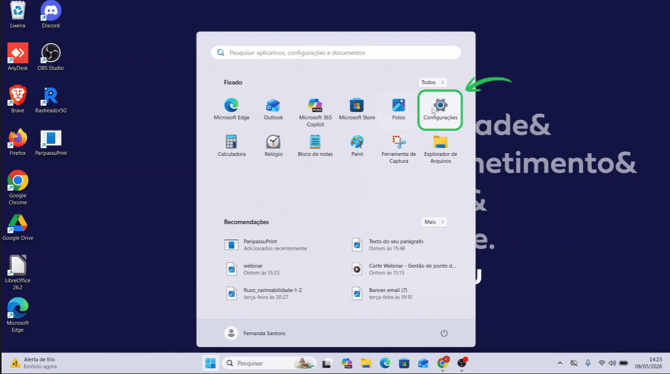Launch the Calculadora app
This screenshot has width=670, height=374.
[x=231, y=146]
